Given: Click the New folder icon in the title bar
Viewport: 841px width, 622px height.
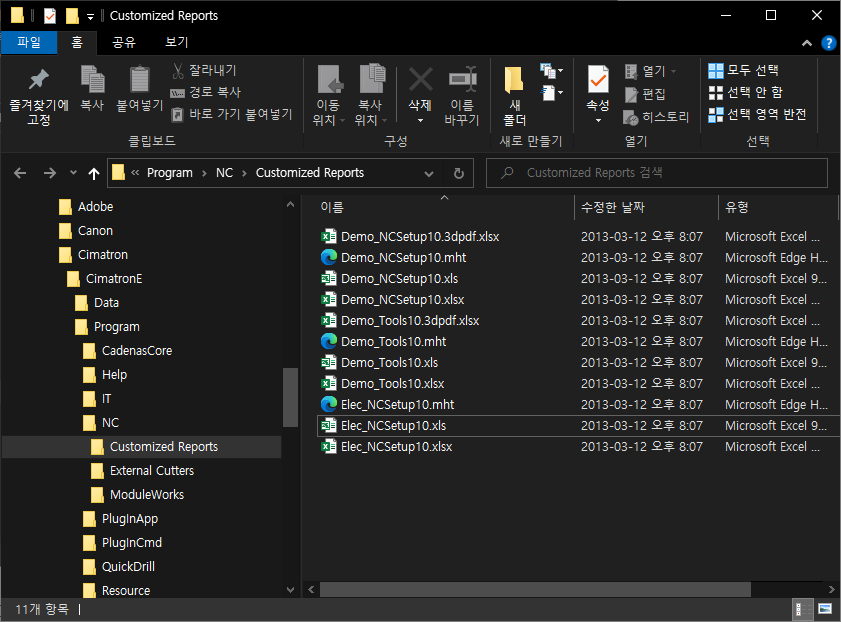Looking at the screenshot, I should tap(72, 16).
